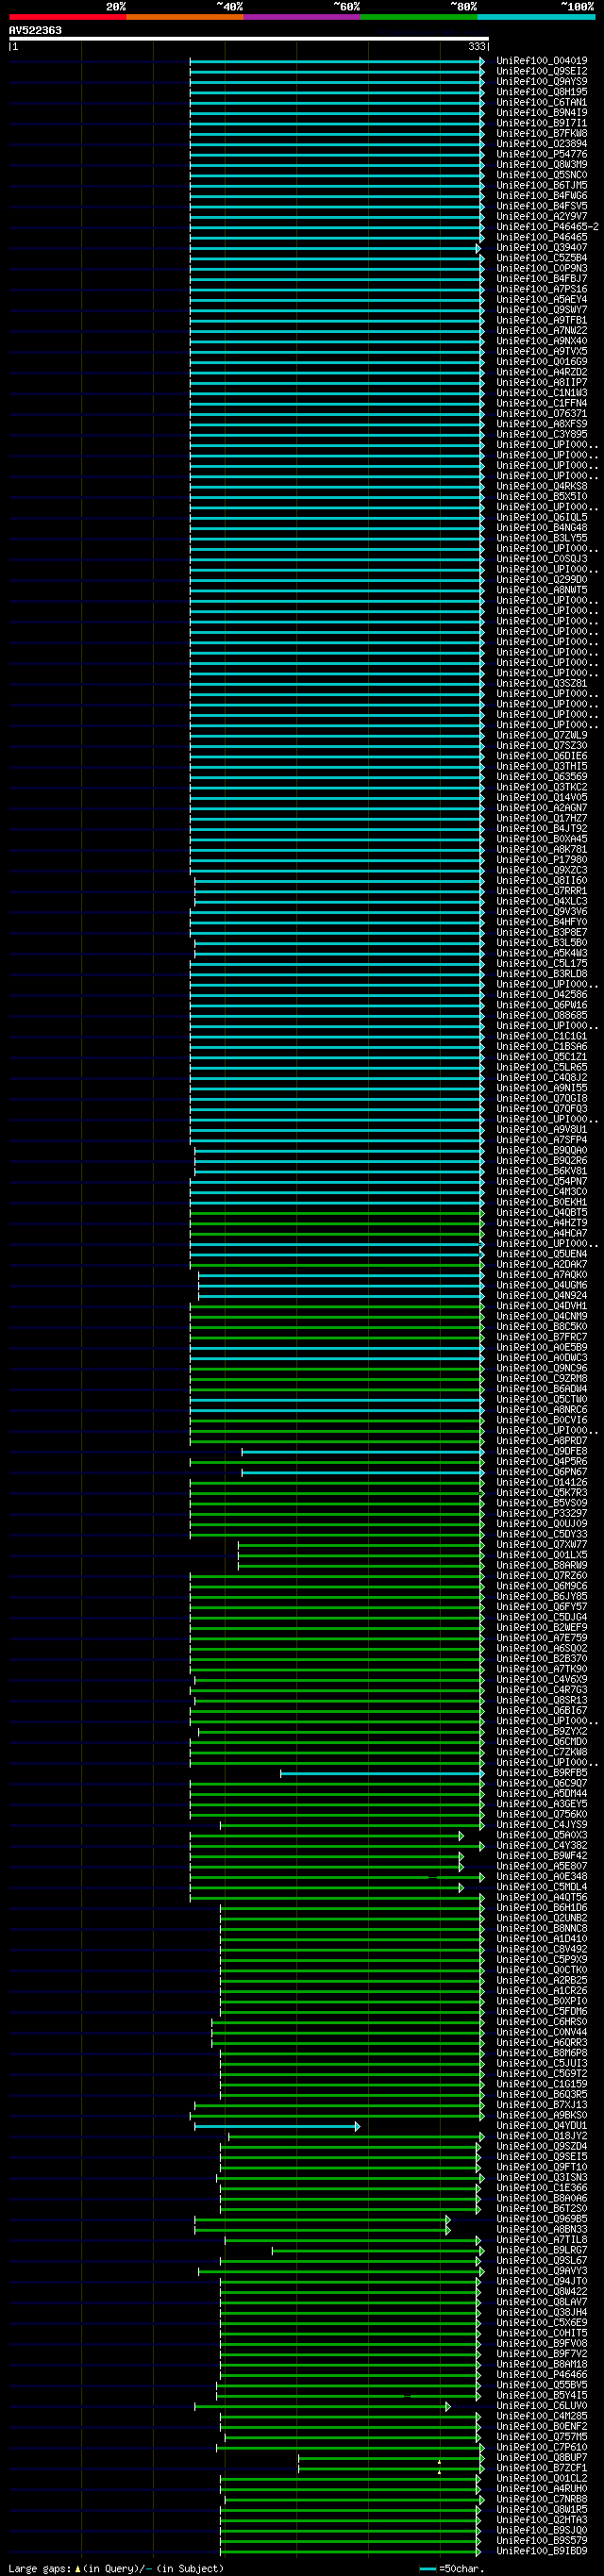Click the UniRef100_Q5SNC0 label
This screenshot has height=2576, width=604.
pos(542,175)
